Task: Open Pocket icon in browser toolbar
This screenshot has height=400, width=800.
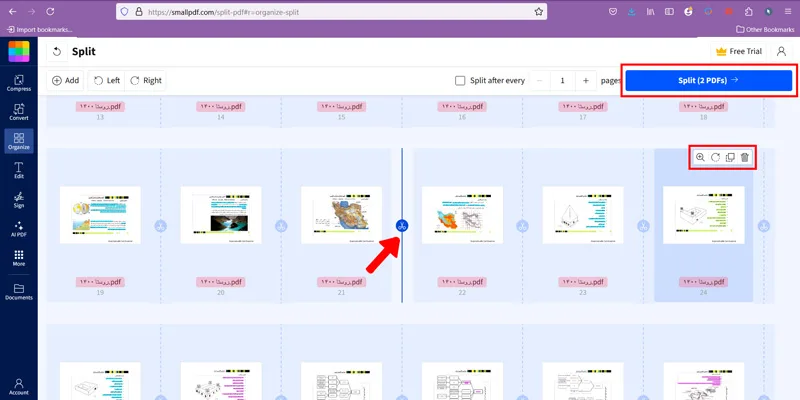Action: [613, 11]
